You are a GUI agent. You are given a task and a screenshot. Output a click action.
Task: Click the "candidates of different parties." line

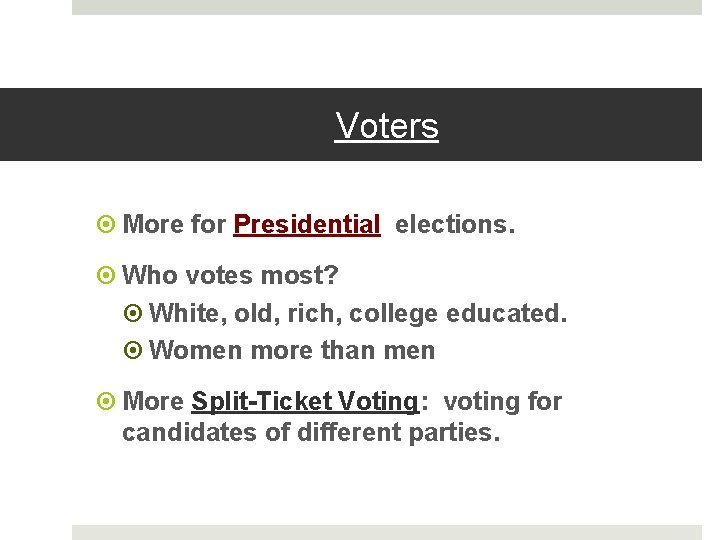click(309, 433)
